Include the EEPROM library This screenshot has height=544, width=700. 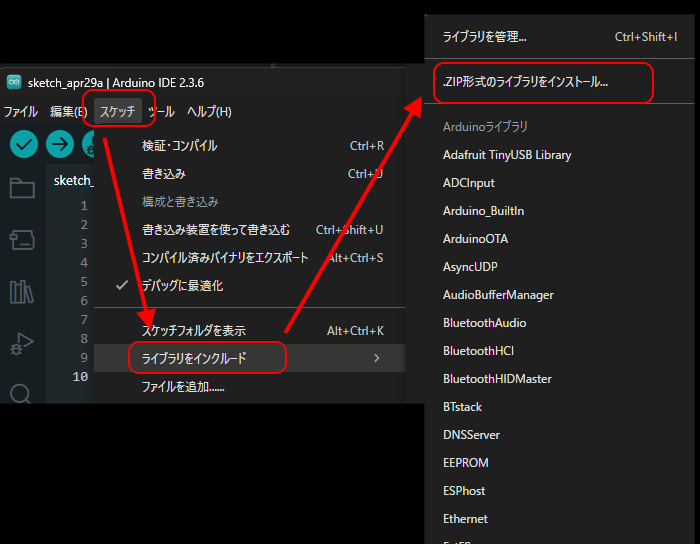coord(560,463)
